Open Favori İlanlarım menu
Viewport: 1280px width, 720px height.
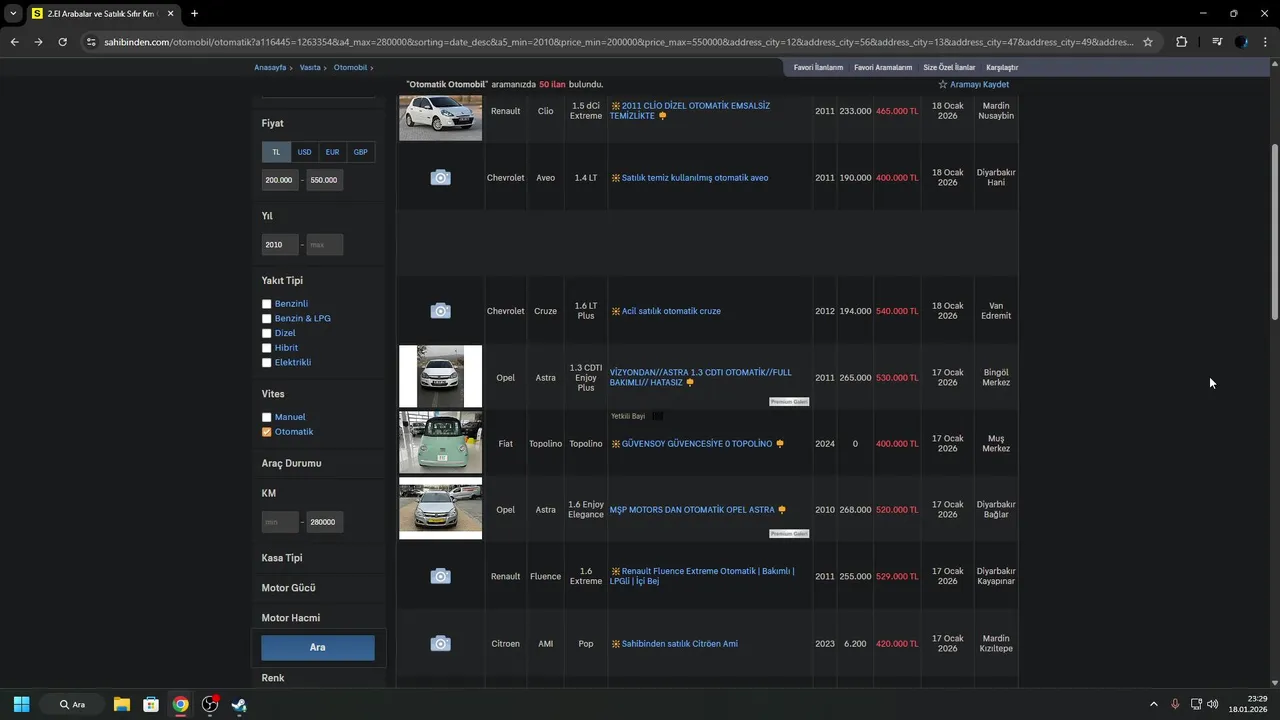click(x=818, y=67)
